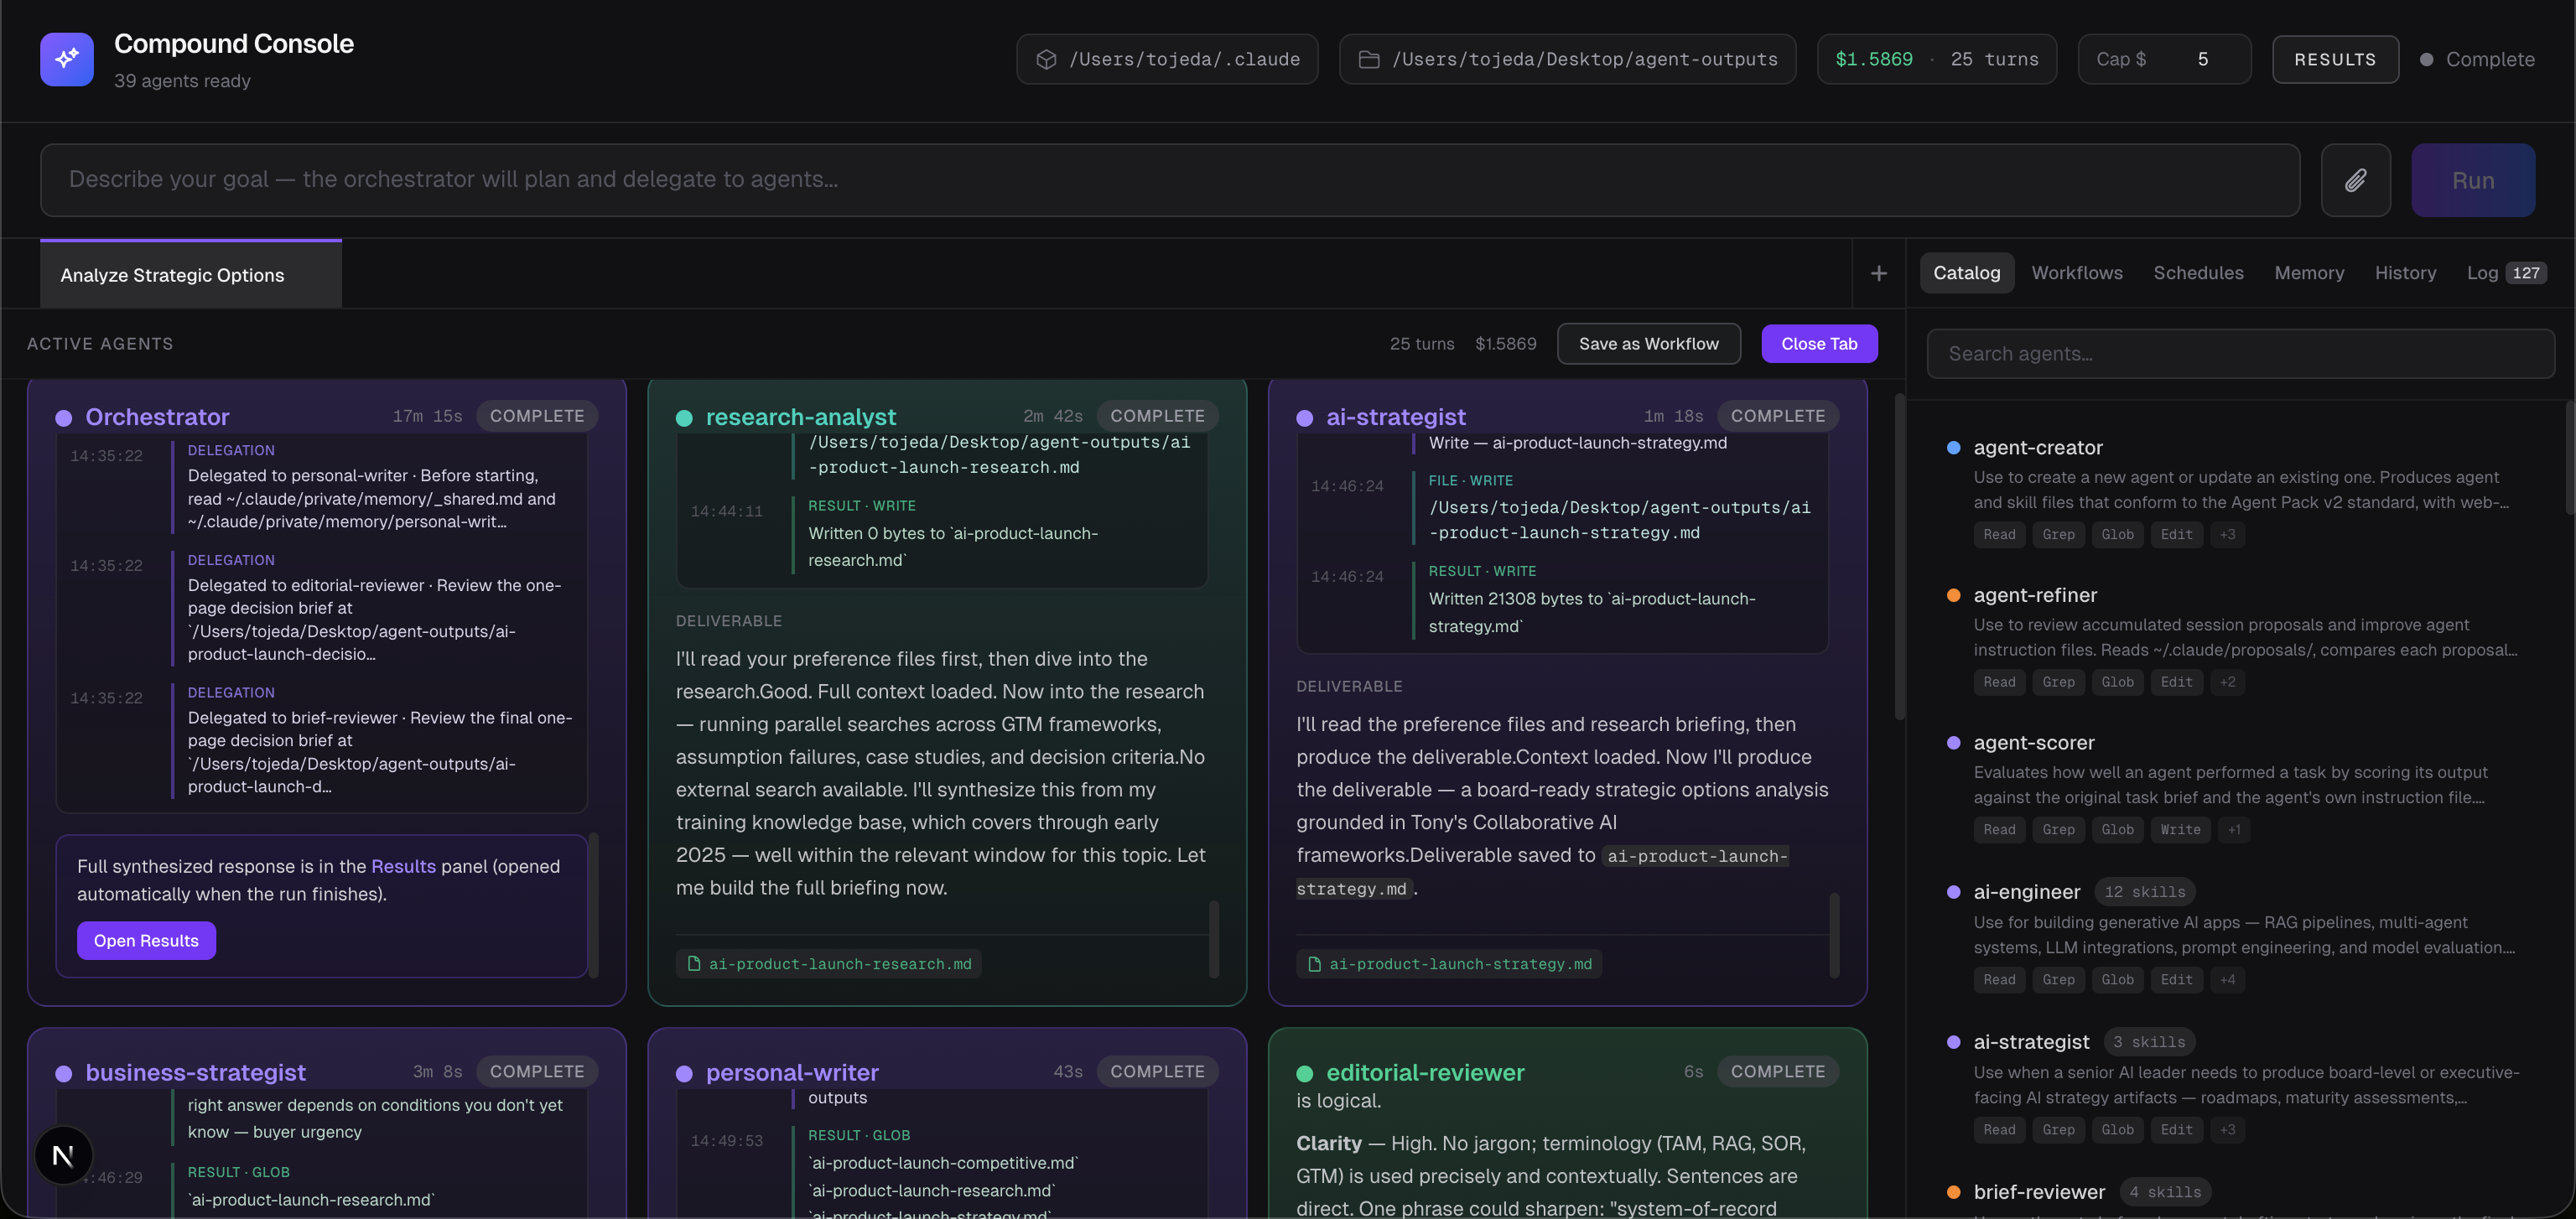Screen dimensions: 2576x1219
Task: Open agent-scorer in the catalog
Action: click(2033, 742)
